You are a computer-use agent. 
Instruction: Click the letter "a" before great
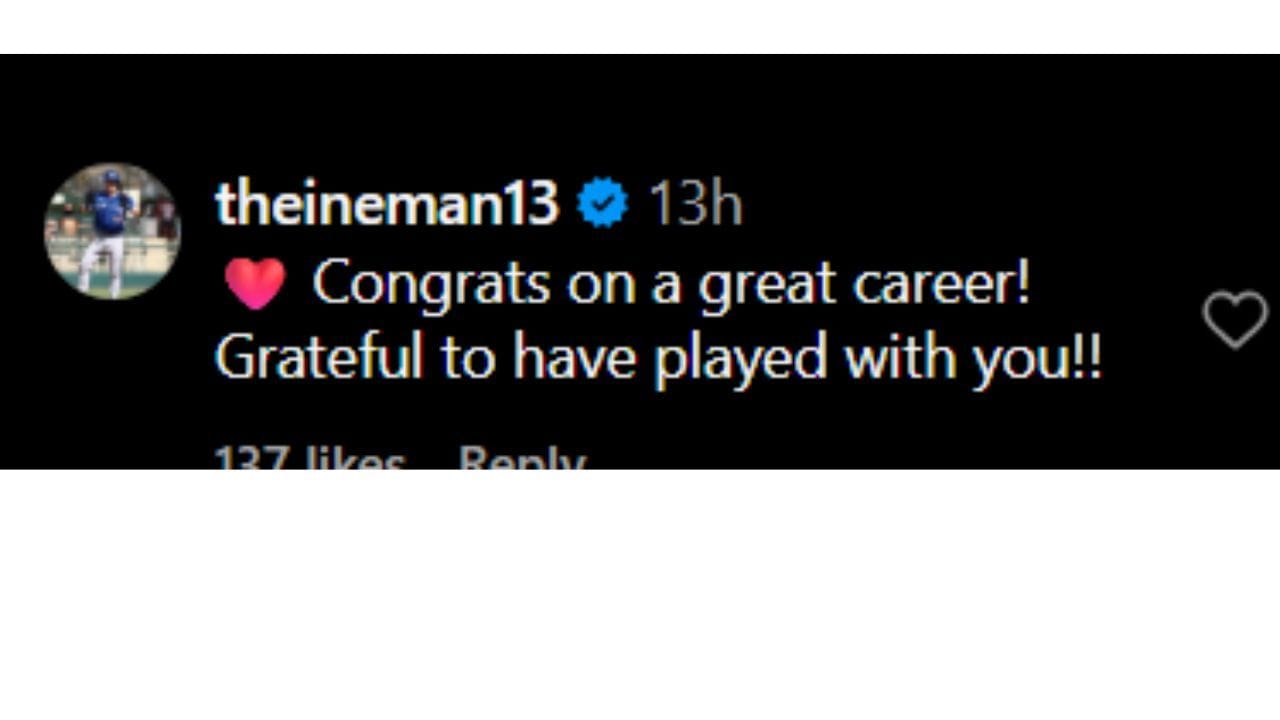coord(667,286)
